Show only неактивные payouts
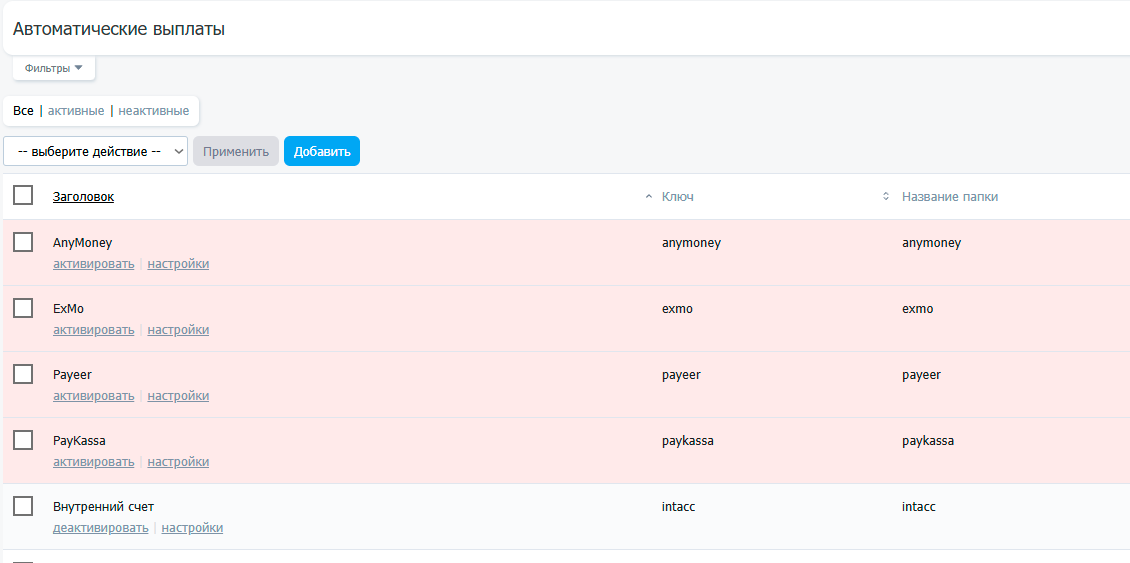 click(x=153, y=111)
